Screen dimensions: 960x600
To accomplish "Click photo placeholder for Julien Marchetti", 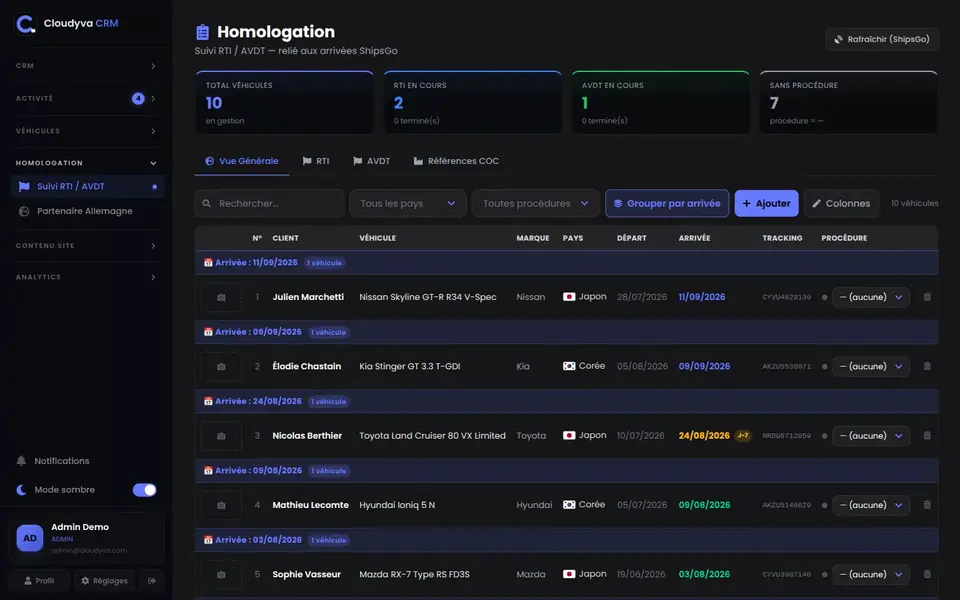I will click(x=221, y=297).
